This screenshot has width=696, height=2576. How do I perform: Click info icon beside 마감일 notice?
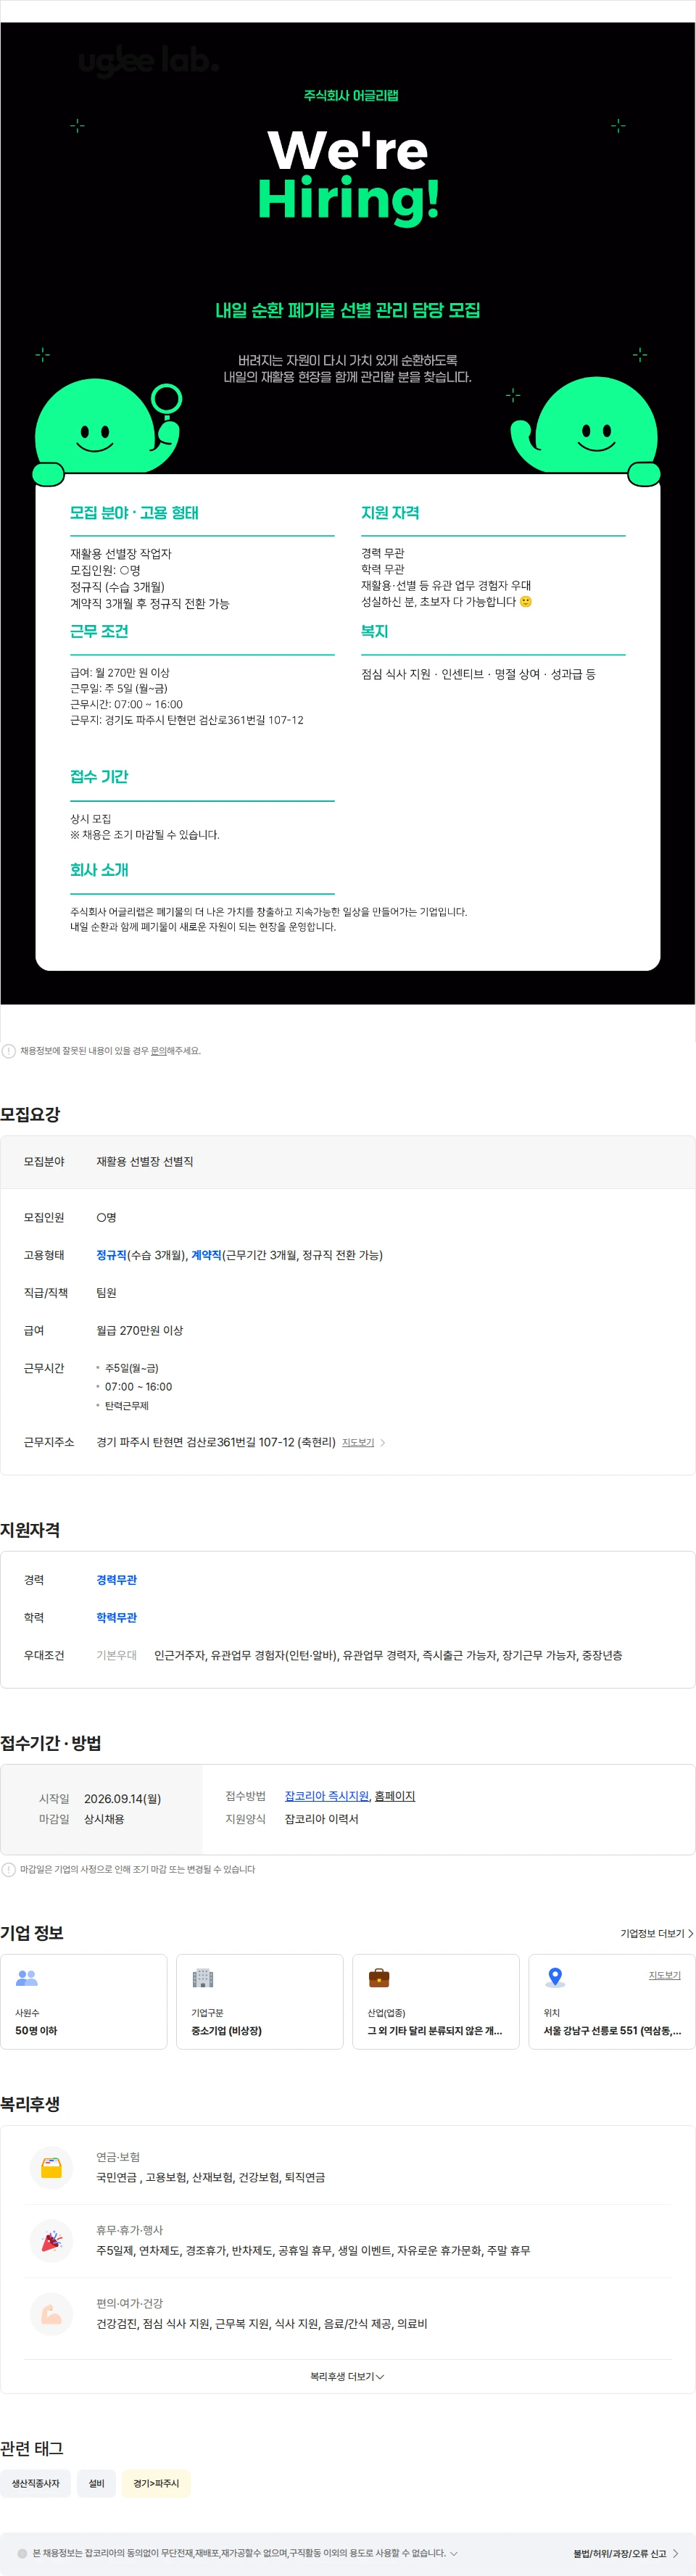click(9, 1869)
